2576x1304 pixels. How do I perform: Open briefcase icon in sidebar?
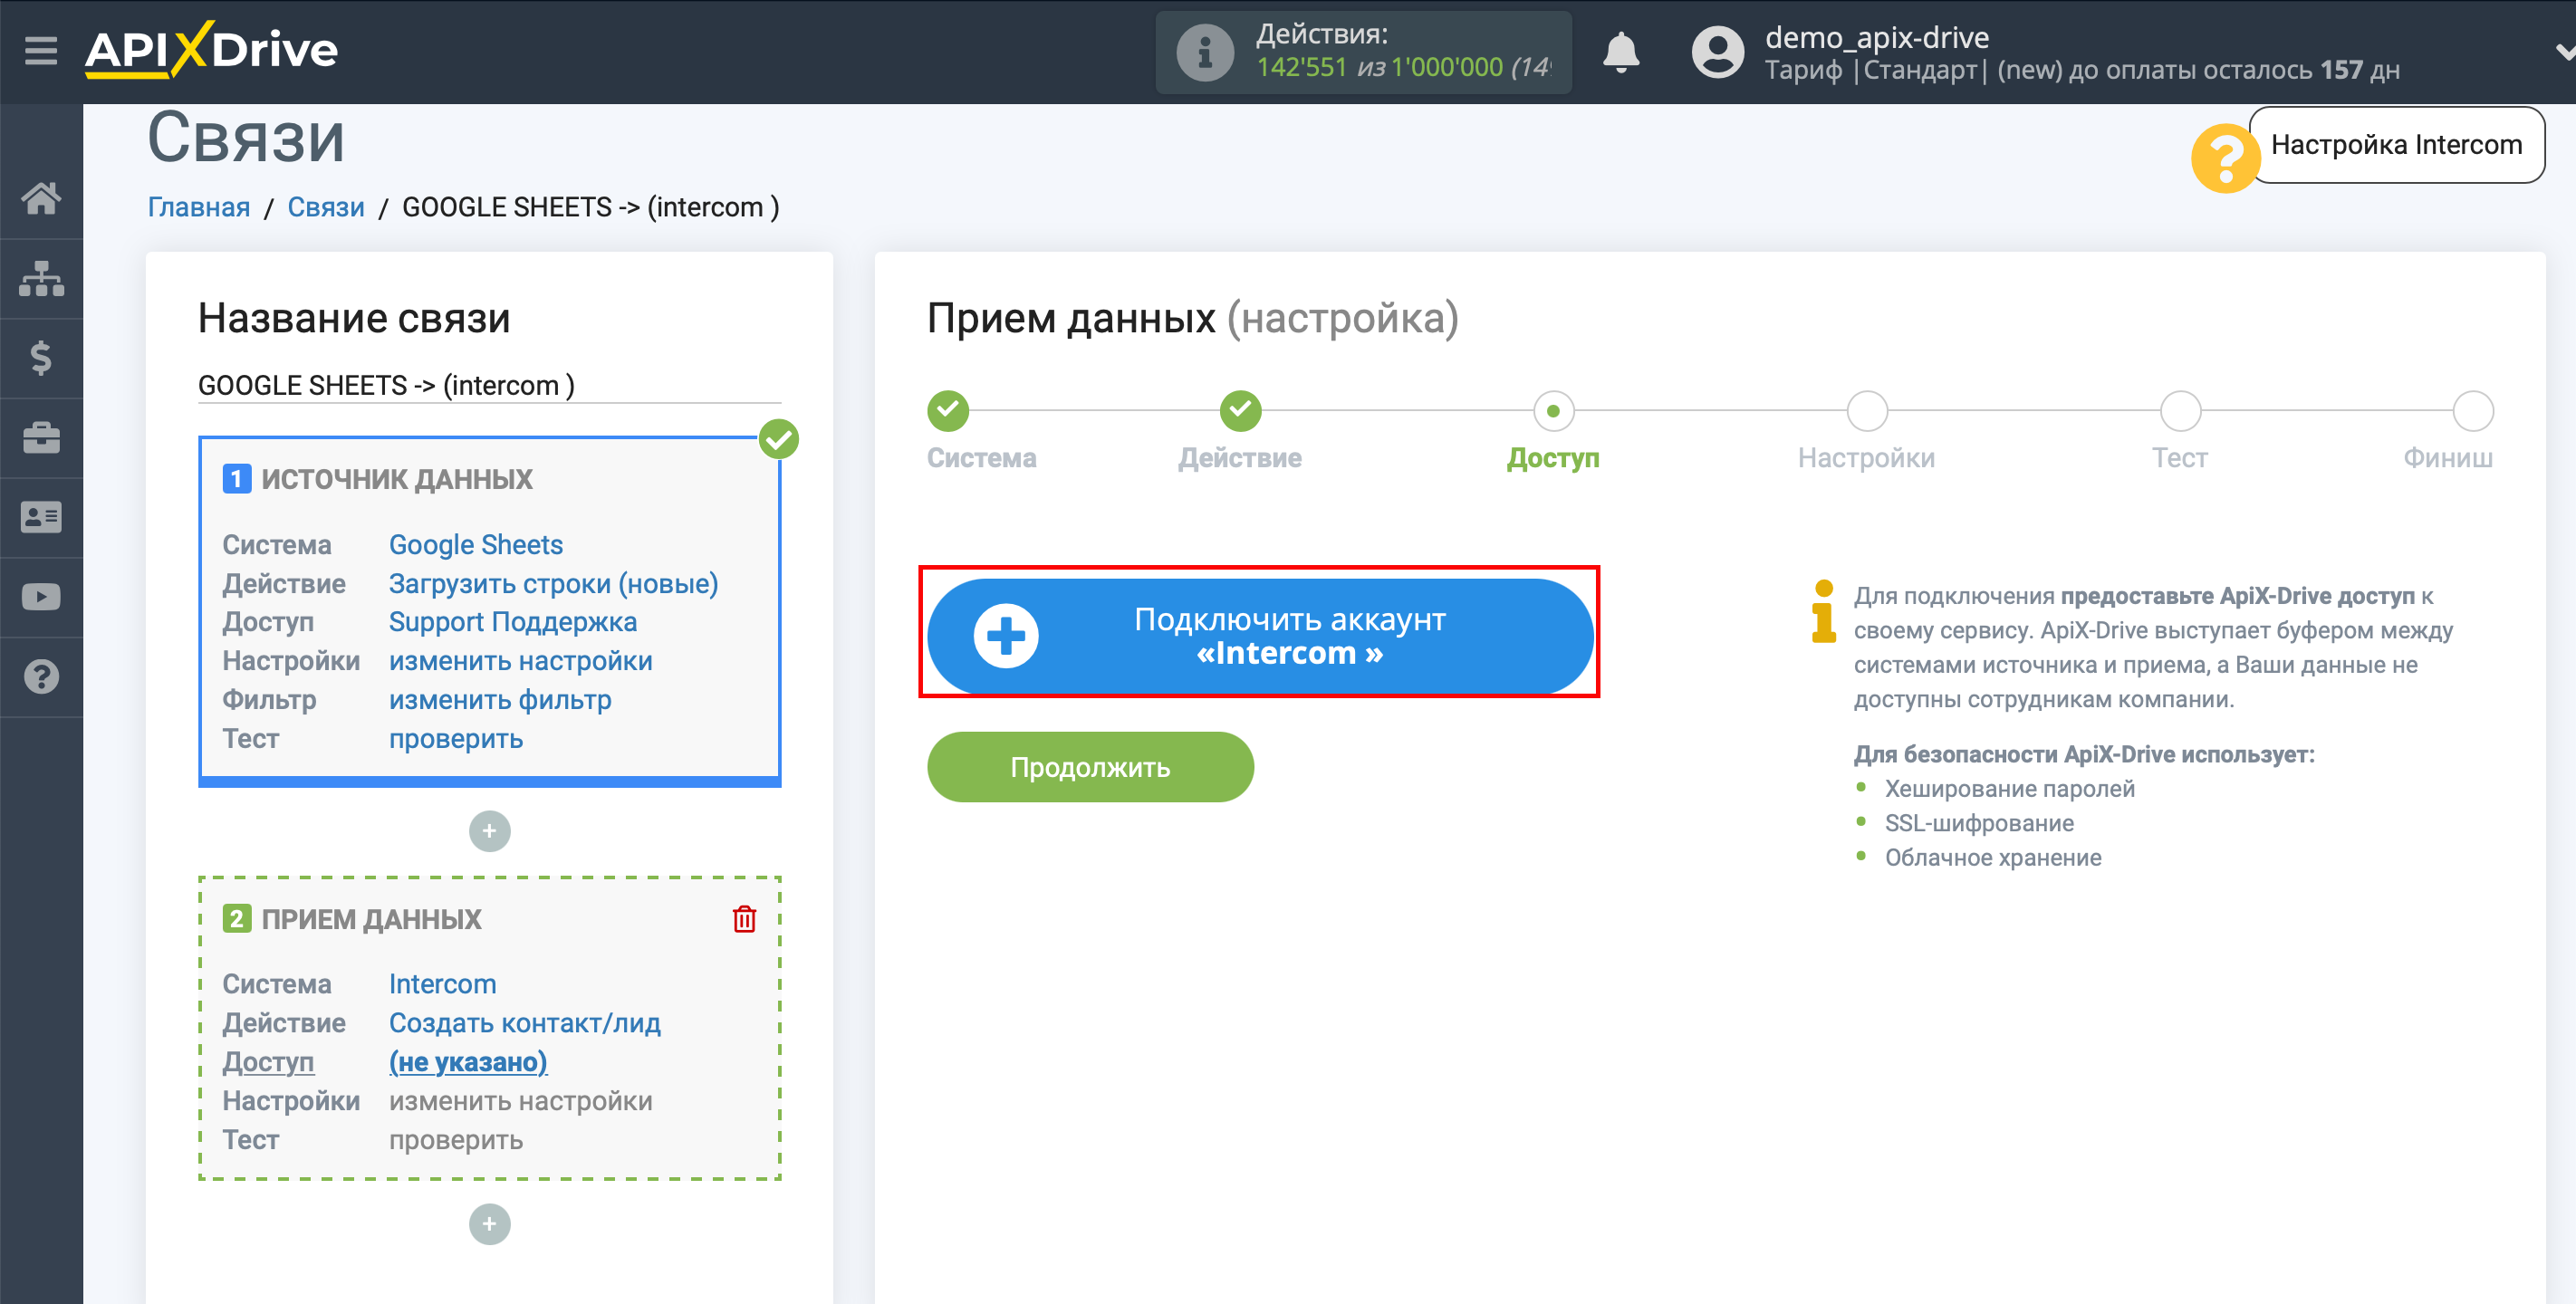pos(41,437)
